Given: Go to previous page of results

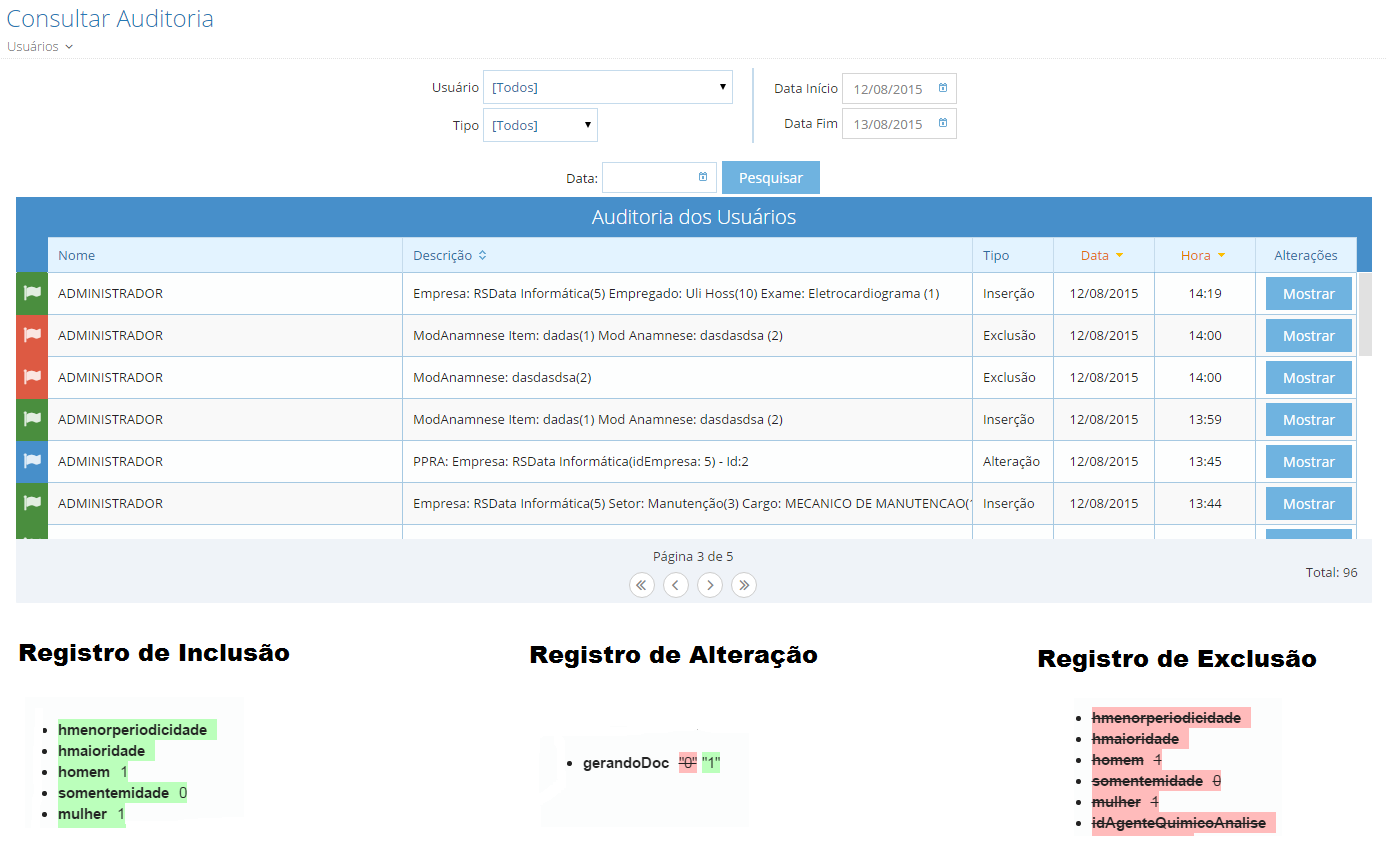Looking at the screenshot, I should point(676,585).
